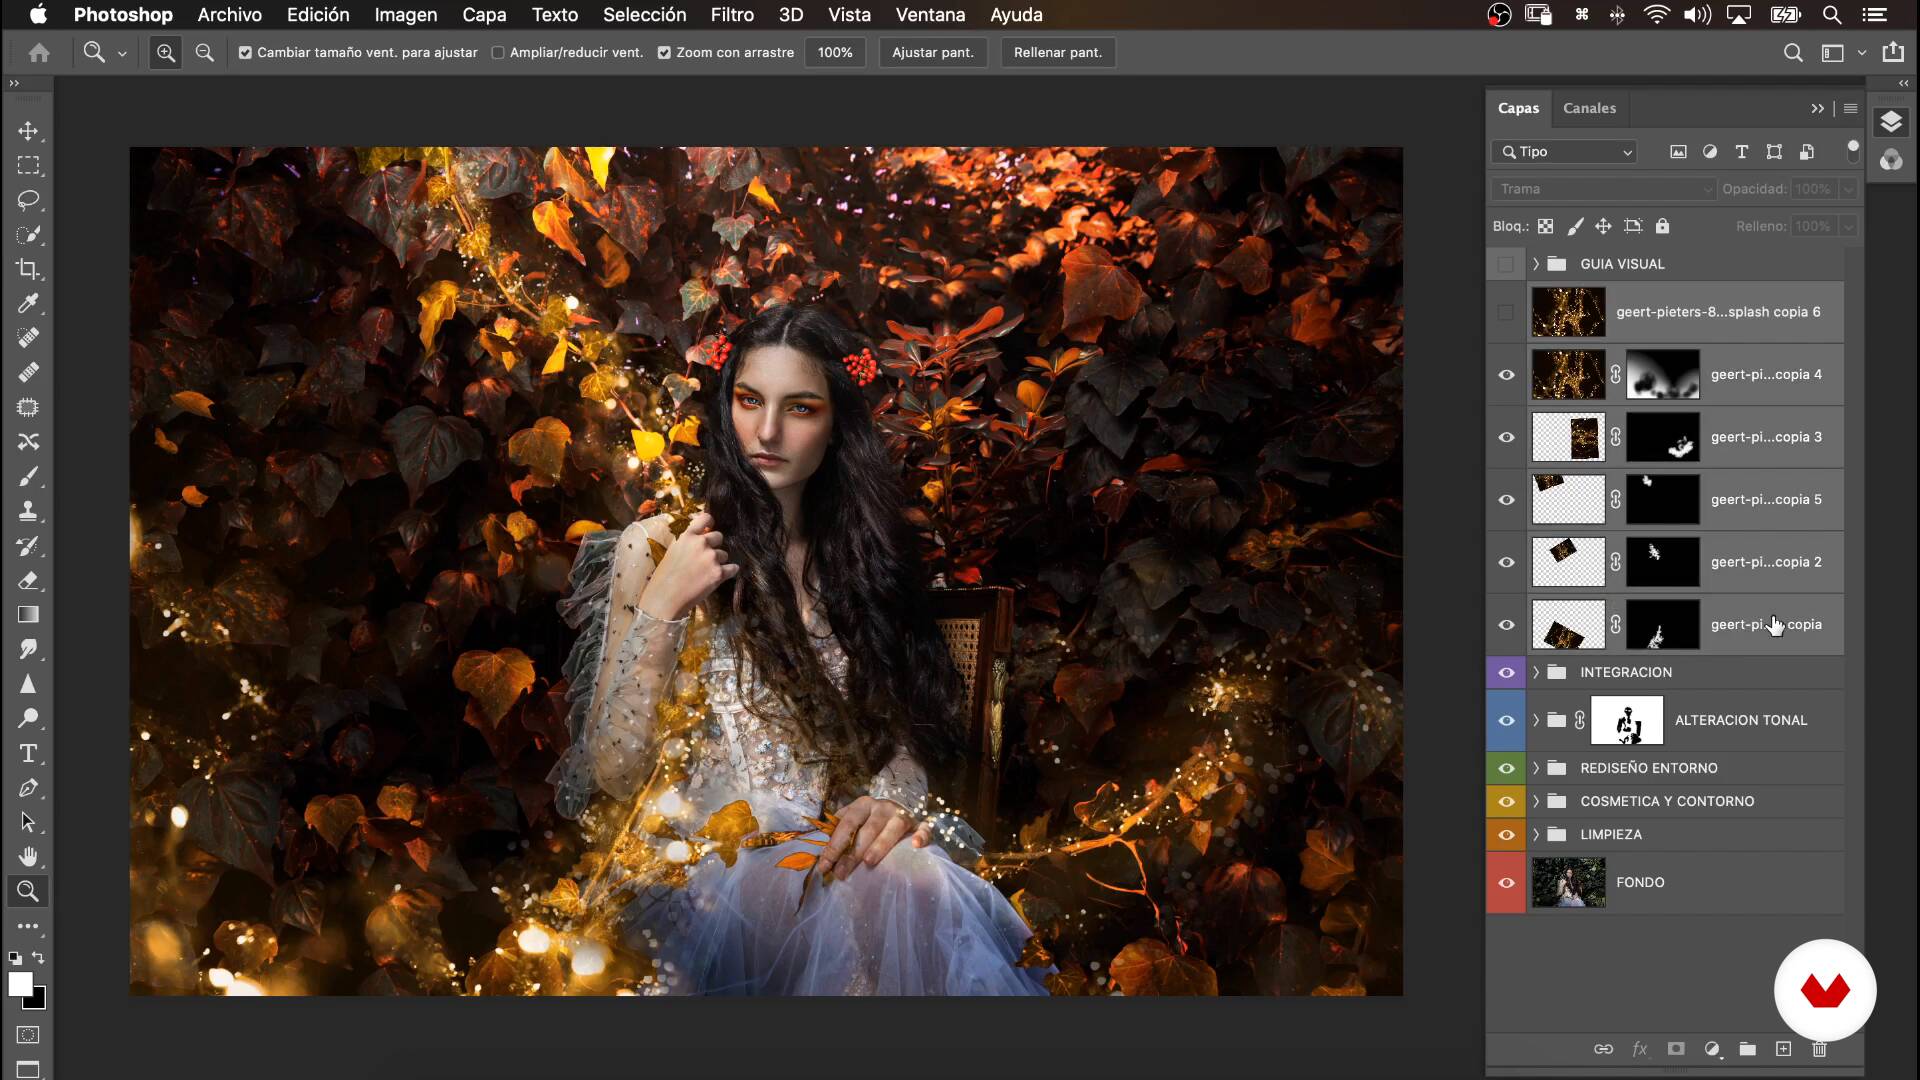Image resolution: width=1920 pixels, height=1080 pixels.
Task: Select the Hand tool
Action: tap(28, 857)
